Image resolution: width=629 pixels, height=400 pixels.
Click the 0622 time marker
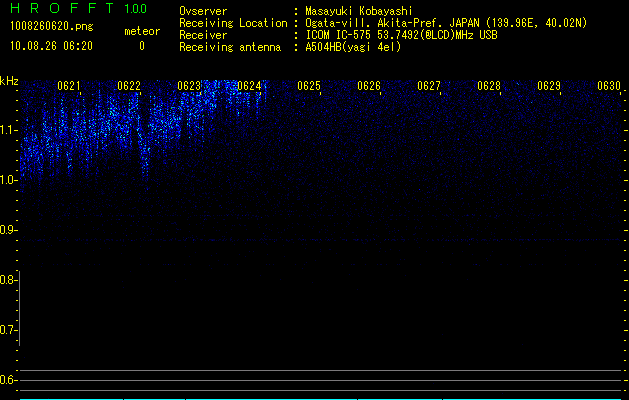click(129, 86)
